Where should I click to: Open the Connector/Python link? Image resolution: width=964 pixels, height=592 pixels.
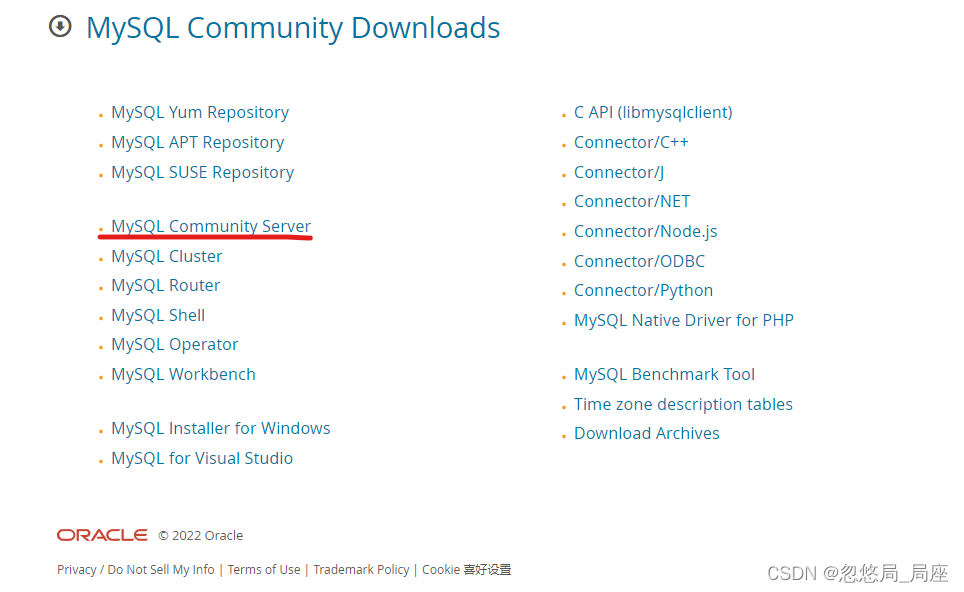point(643,291)
